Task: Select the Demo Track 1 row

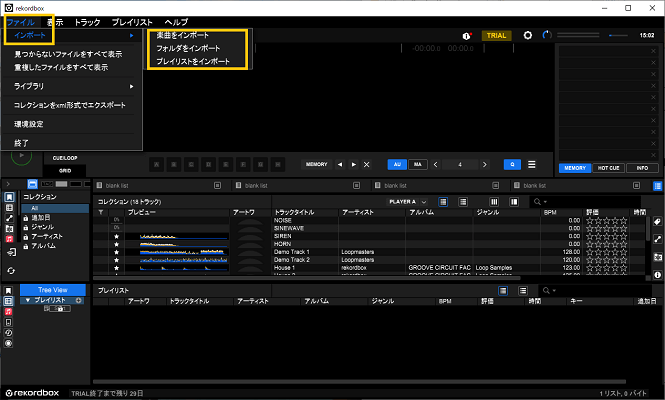Action: (371, 252)
